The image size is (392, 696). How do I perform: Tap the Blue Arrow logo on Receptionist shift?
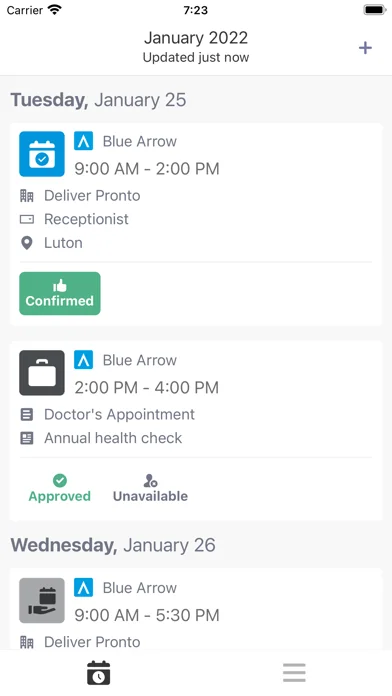tap(83, 141)
